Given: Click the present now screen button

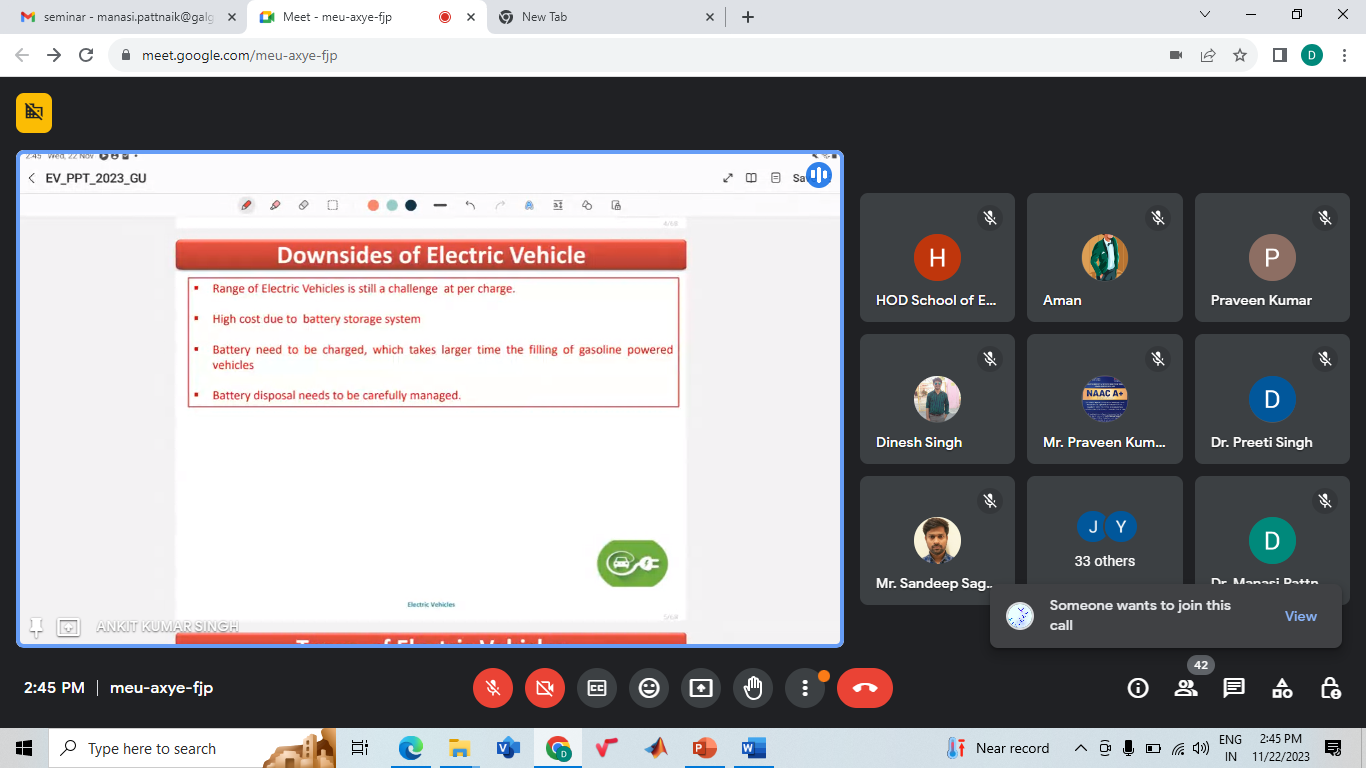Looking at the screenshot, I should point(701,688).
